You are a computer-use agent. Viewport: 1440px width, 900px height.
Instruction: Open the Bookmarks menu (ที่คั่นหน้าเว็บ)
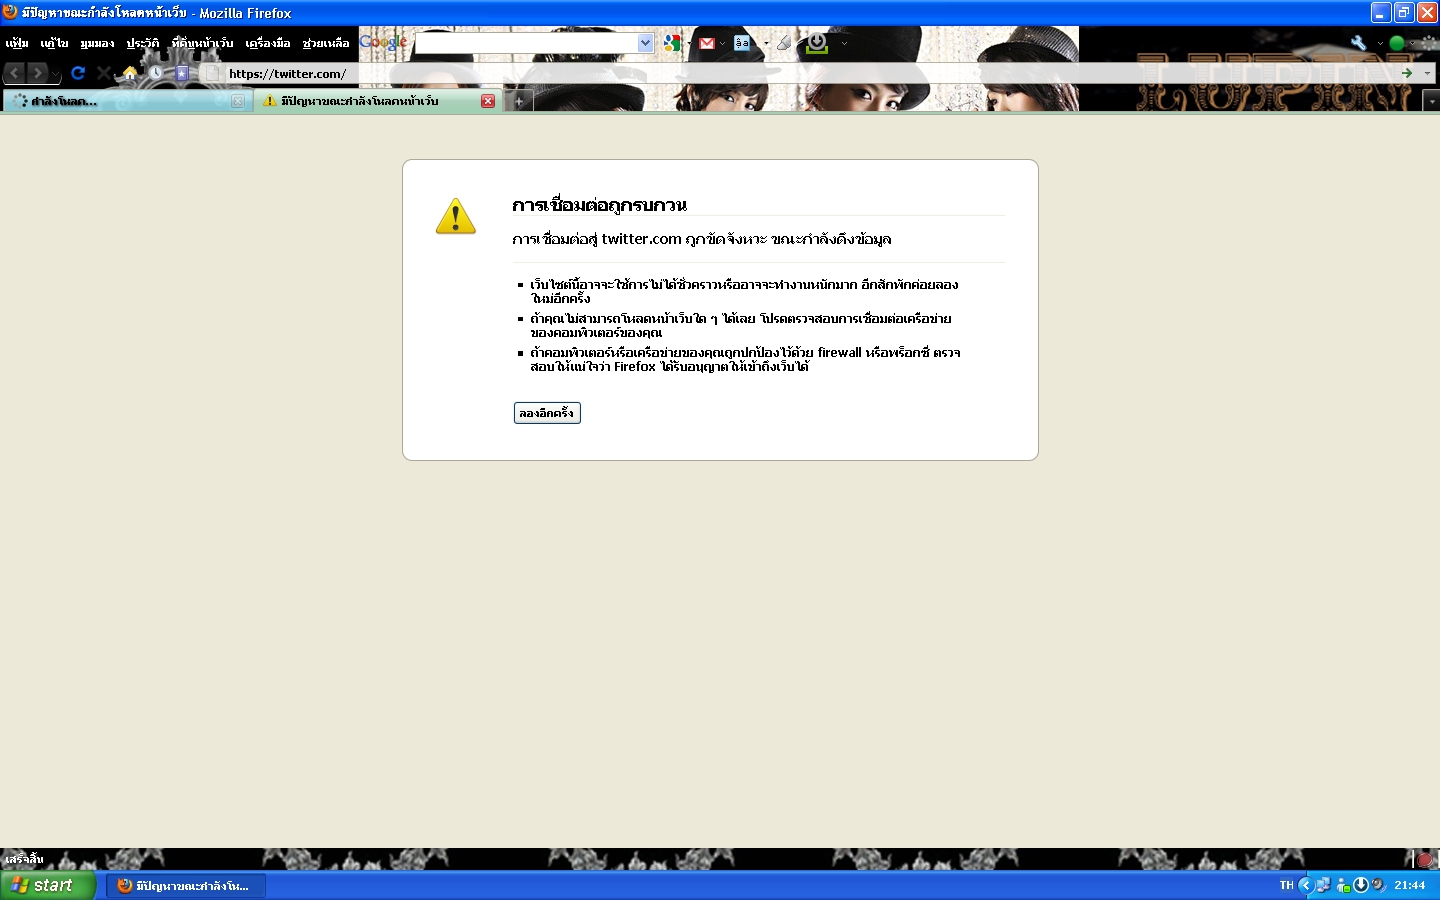(x=203, y=43)
